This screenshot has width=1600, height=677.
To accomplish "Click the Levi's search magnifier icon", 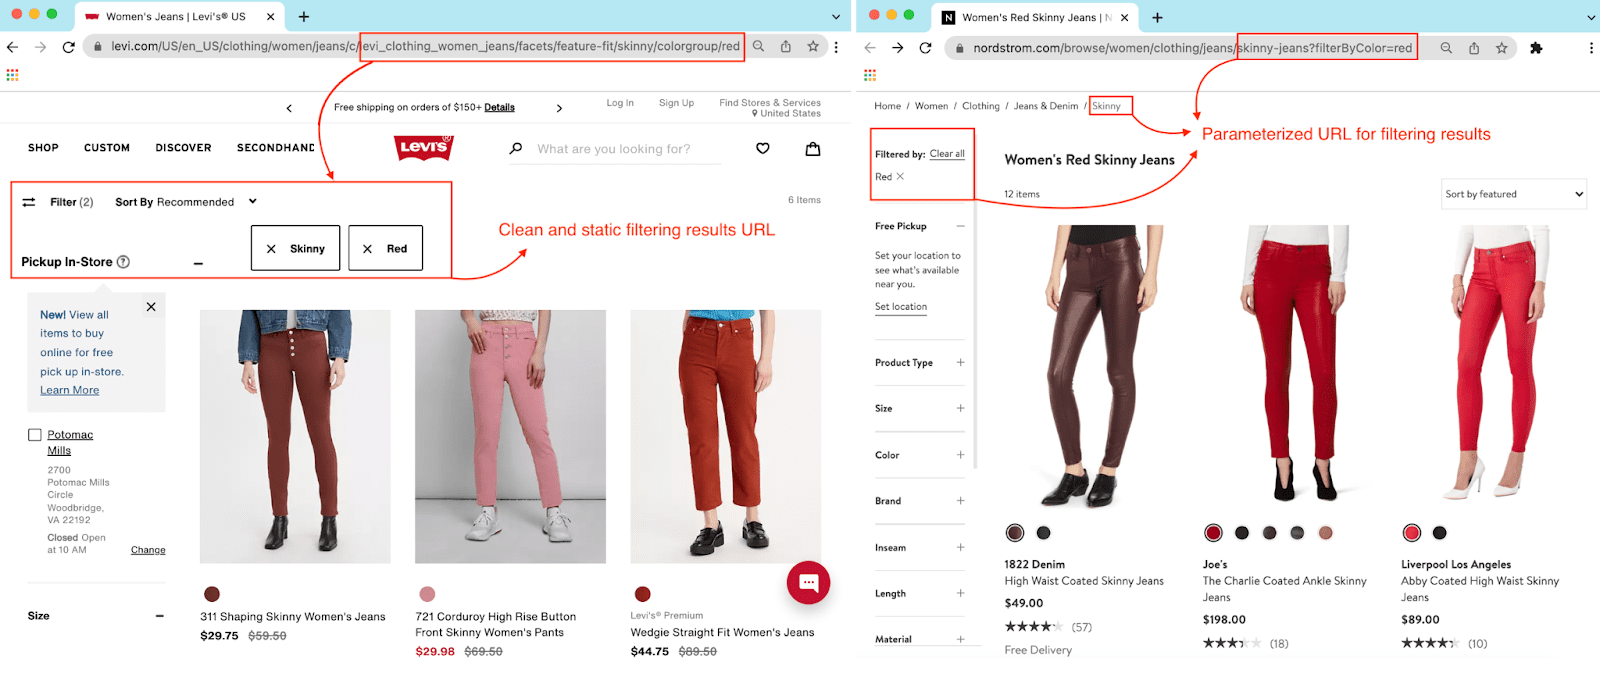I will (516, 149).
